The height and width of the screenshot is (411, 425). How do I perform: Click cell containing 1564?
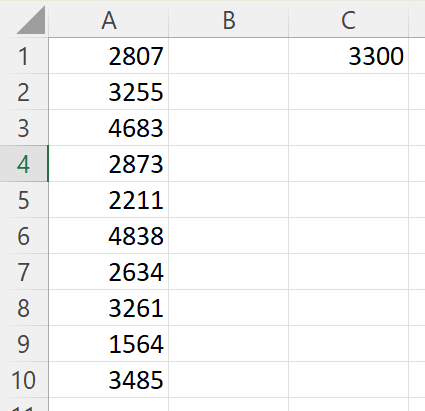coord(109,344)
